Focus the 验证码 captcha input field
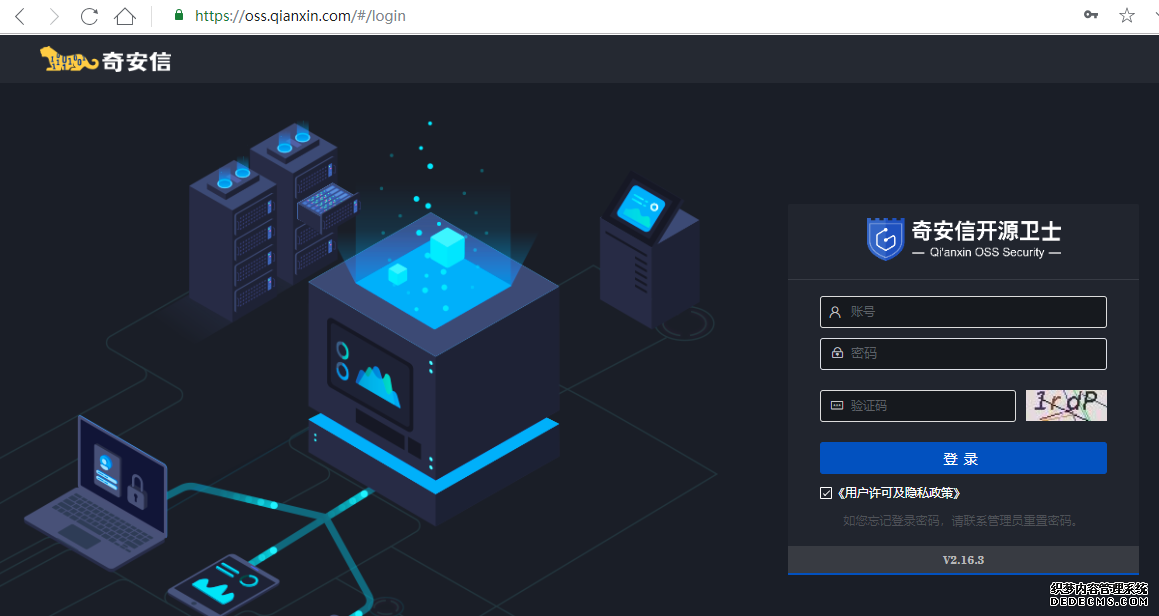 coord(917,406)
